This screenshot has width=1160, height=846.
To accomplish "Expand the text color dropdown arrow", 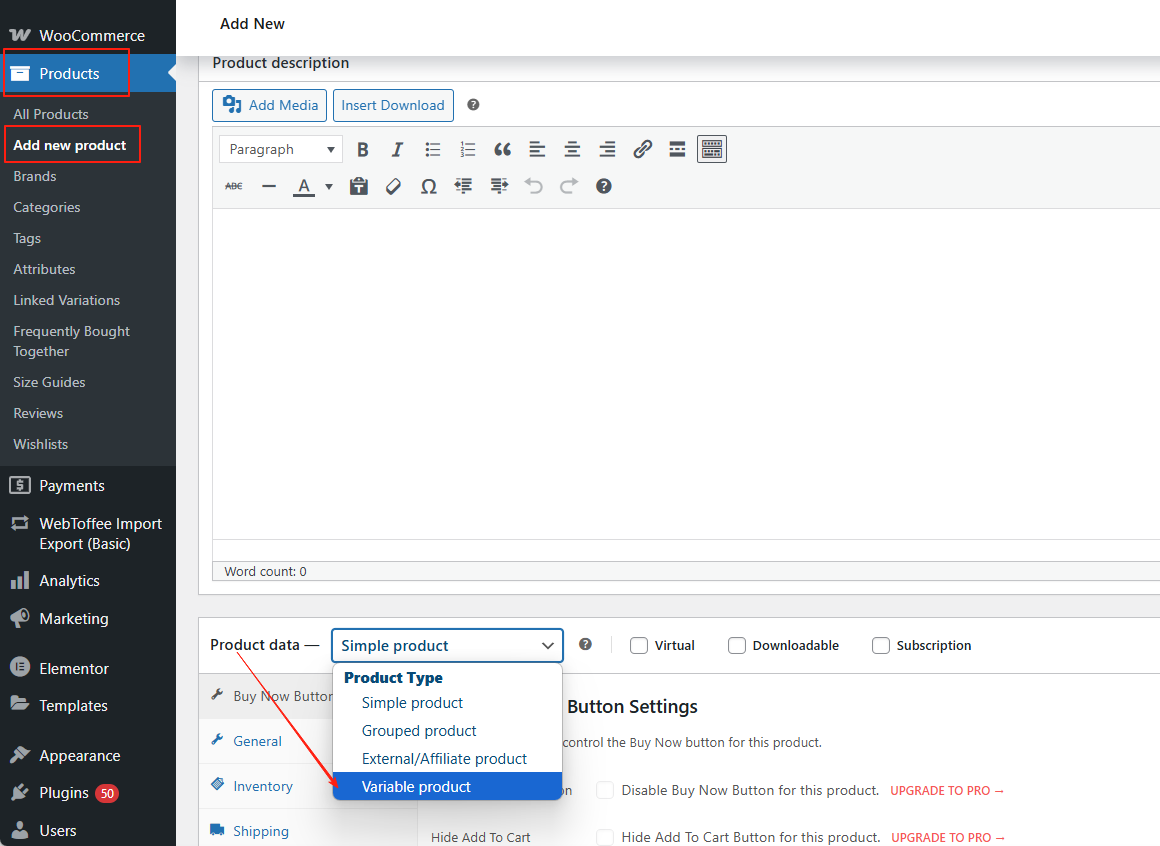I will click(x=329, y=187).
